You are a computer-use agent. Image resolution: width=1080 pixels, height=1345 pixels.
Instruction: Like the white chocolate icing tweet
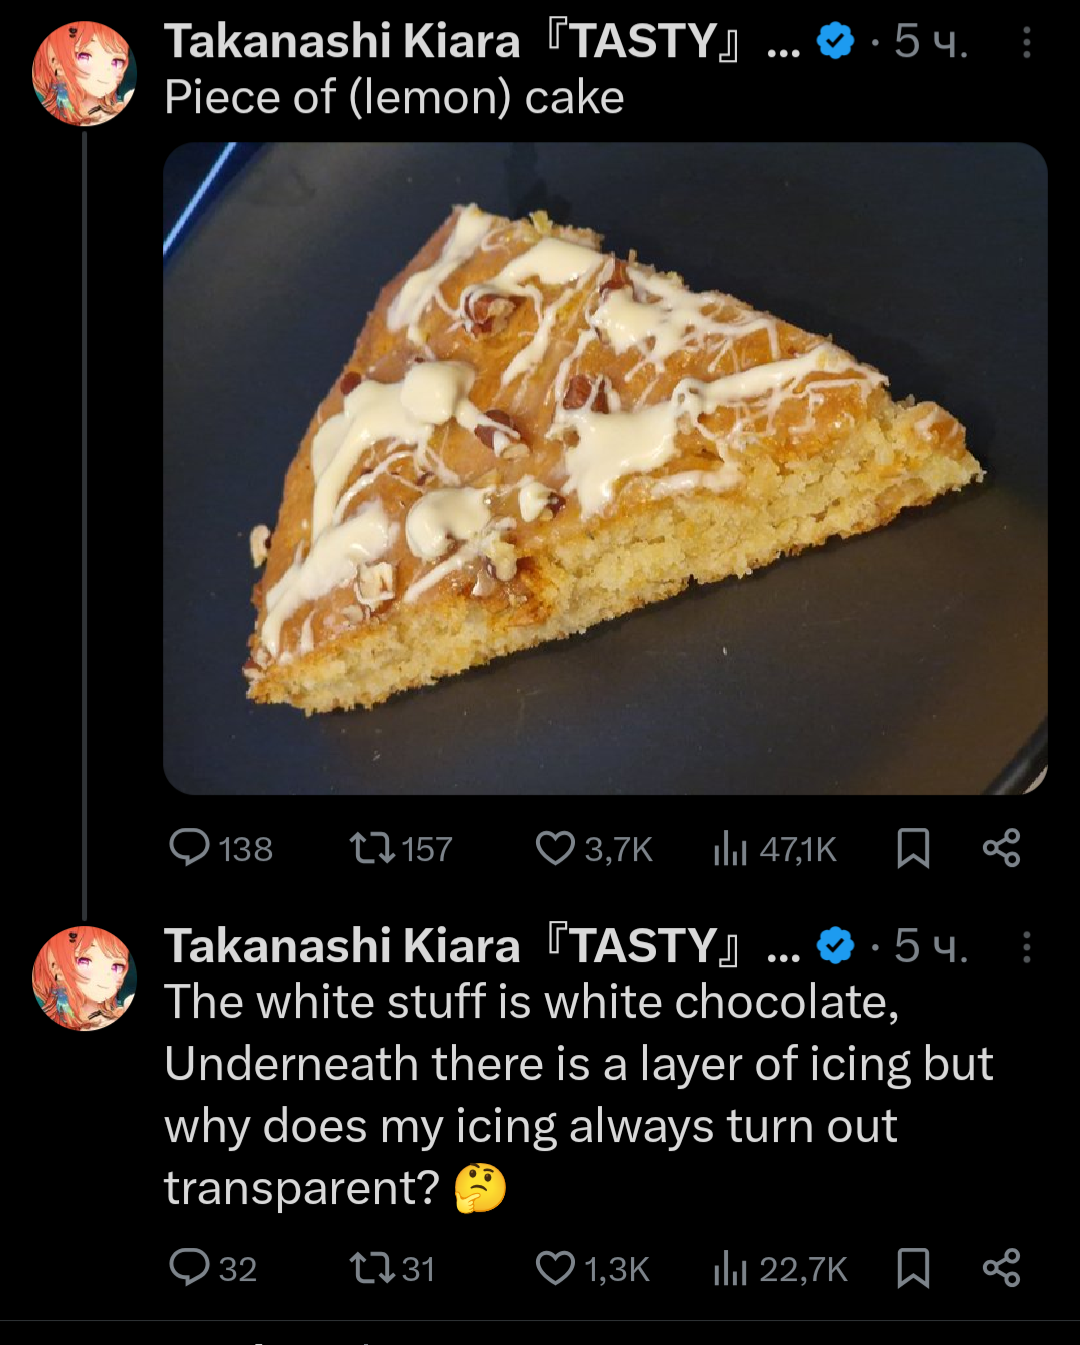click(x=555, y=1268)
